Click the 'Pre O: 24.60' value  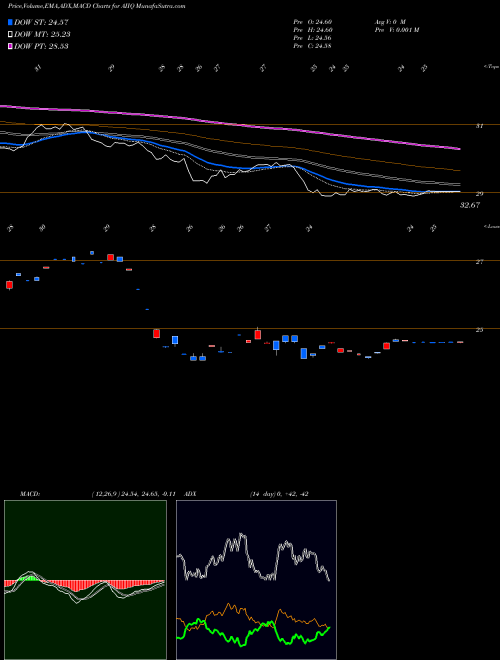[x=312, y=22]
